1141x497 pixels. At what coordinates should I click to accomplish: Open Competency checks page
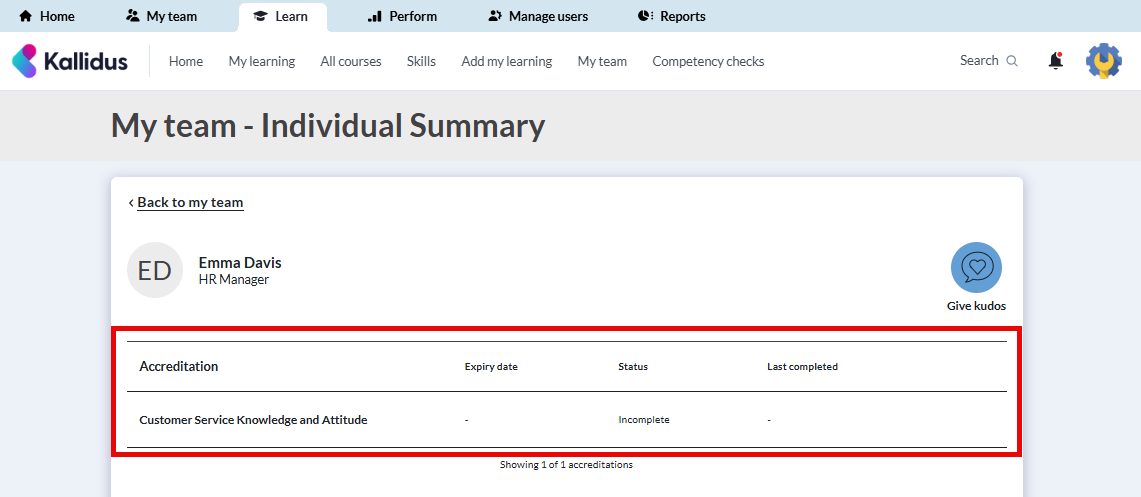708,61
